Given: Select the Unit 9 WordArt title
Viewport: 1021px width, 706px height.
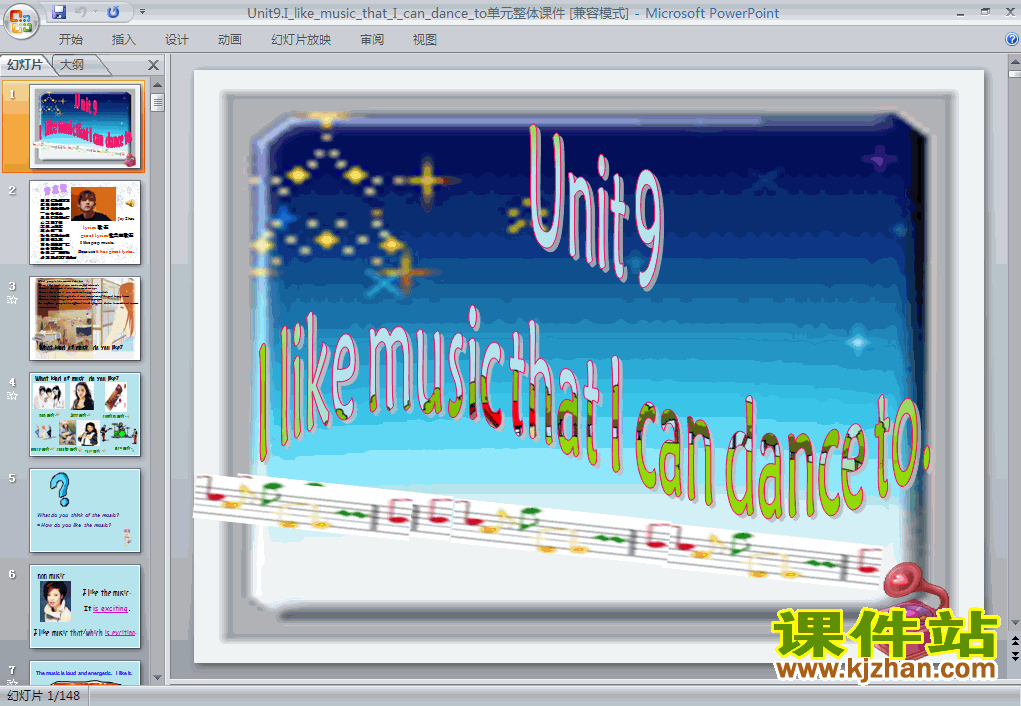Looking at the screenshot, I should (x=596, y=205).
